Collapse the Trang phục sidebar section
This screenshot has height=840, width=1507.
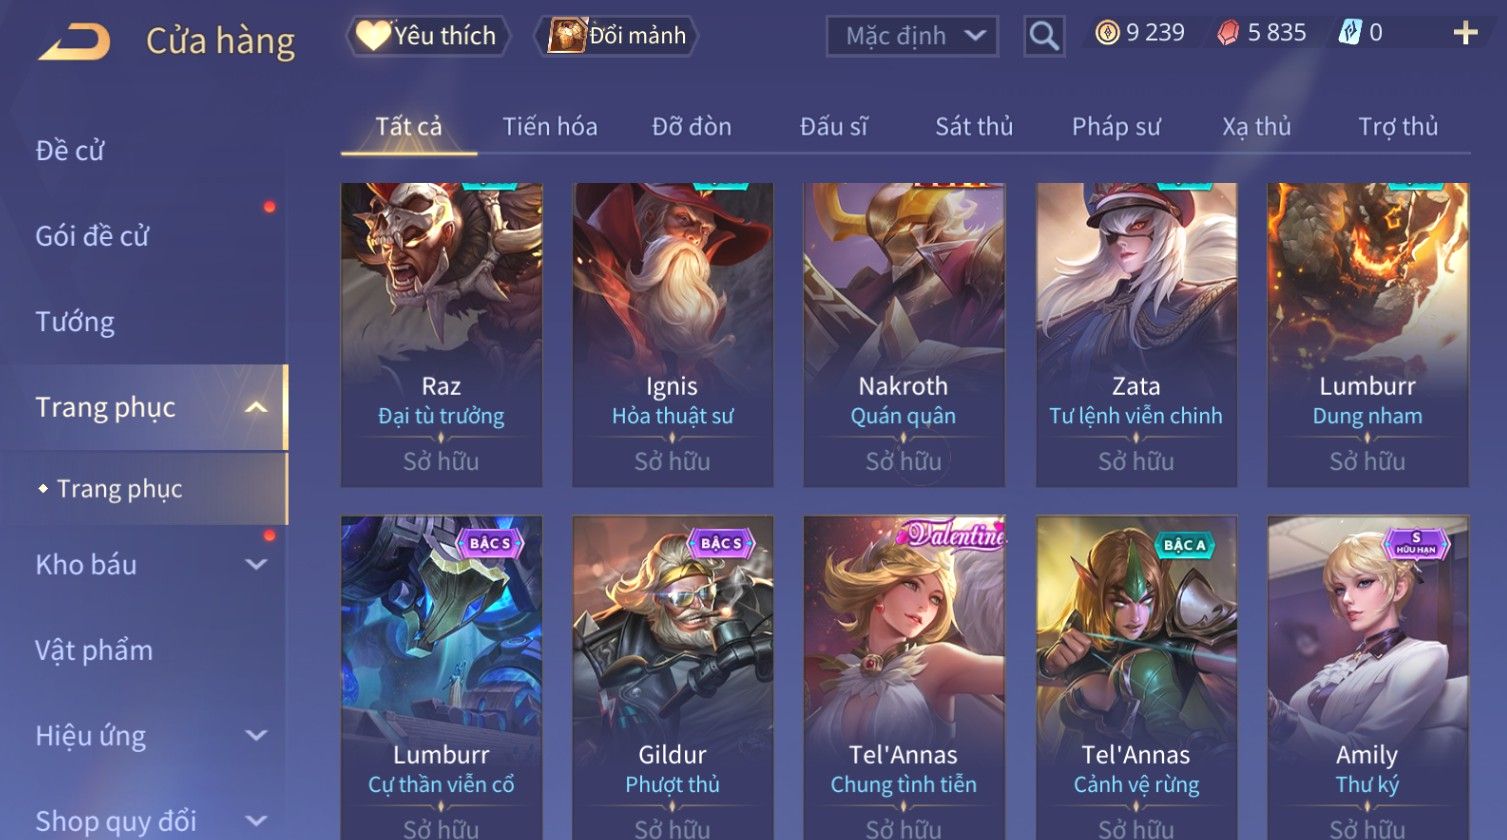tap(256, 407)
